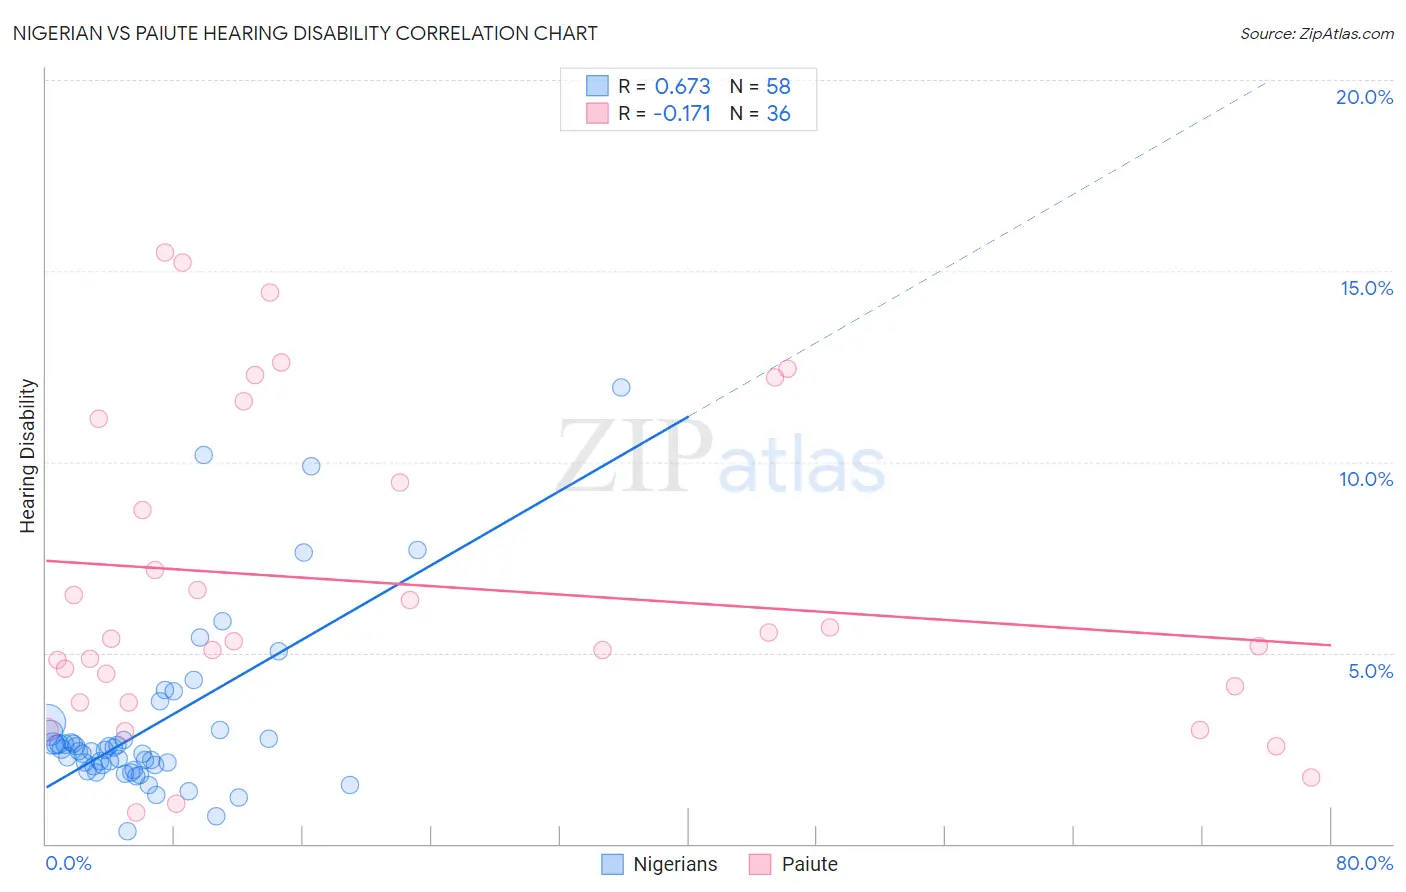The height and width of the screenshot is (892, 1406).
Task: Click the 80.0% x-axis tick label
Action: pos(1364,863)
